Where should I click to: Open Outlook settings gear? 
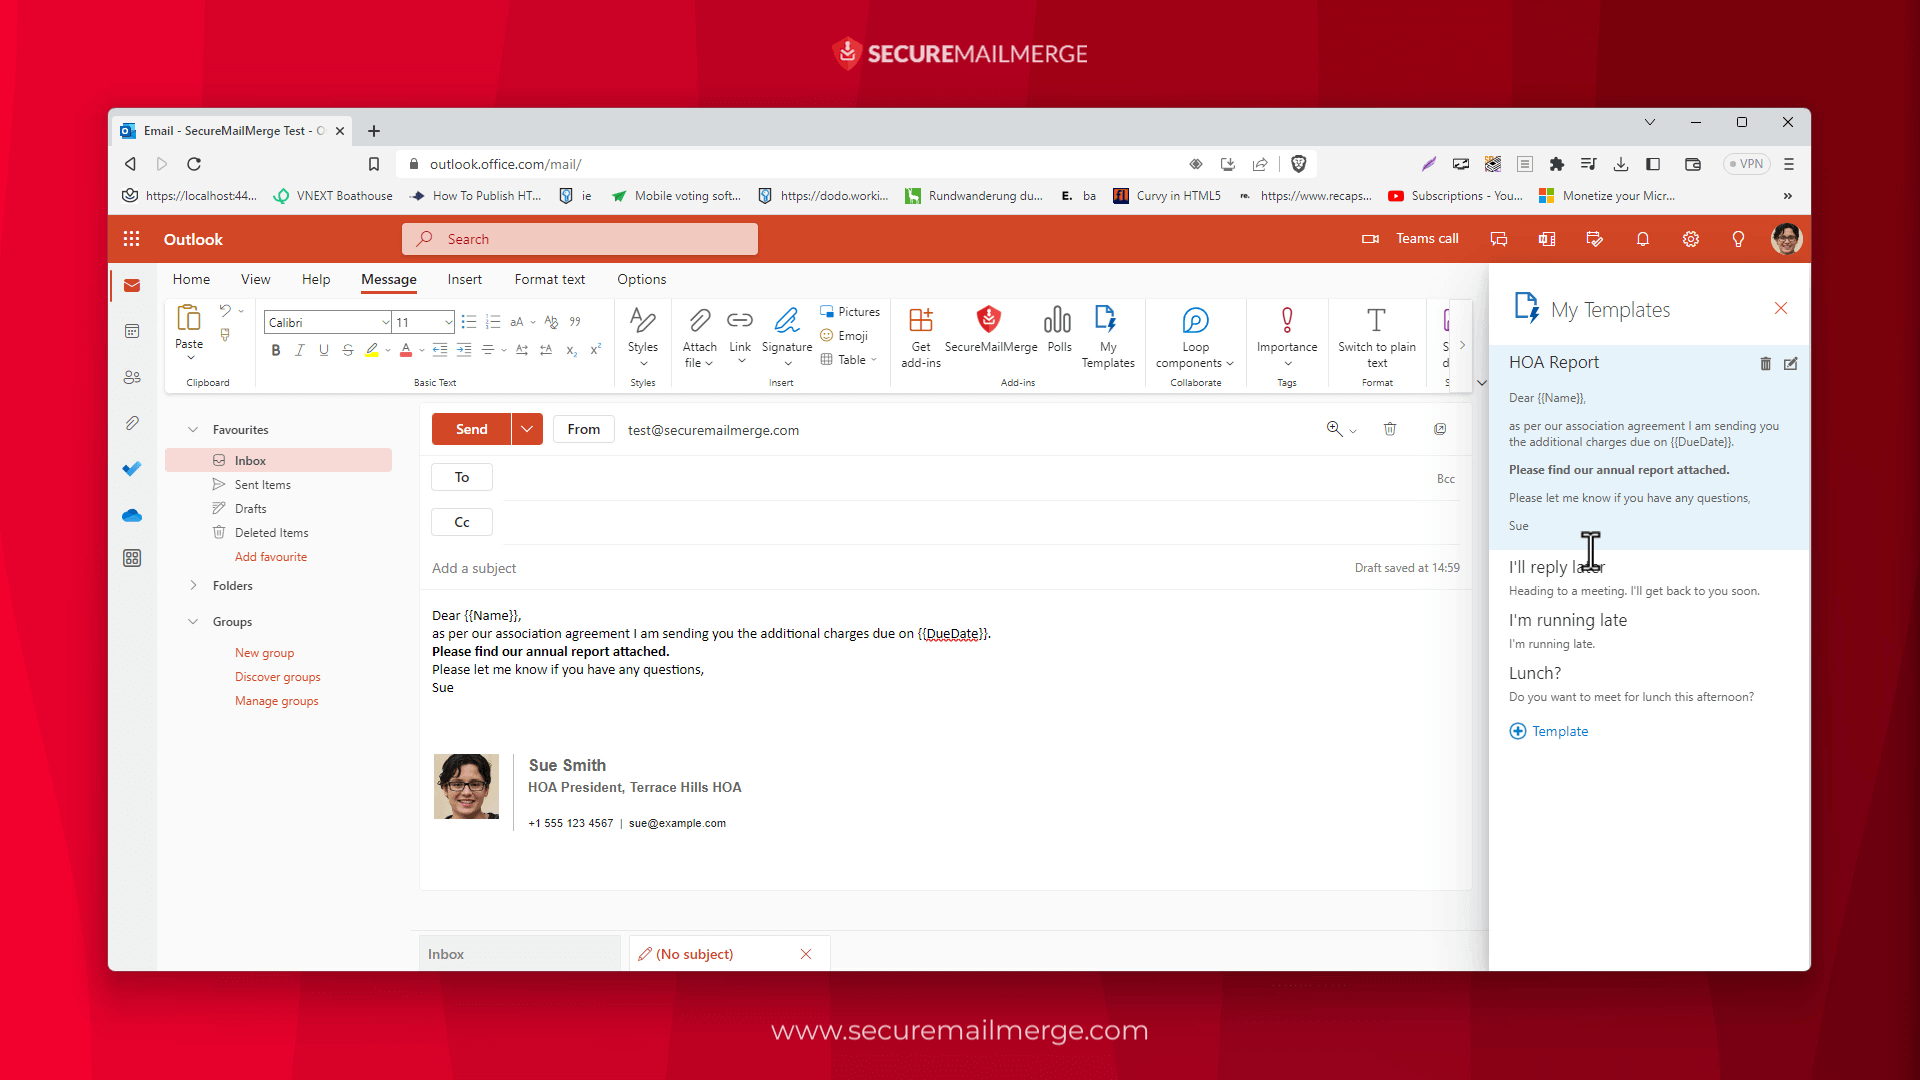pyautogui.click(x=1690, y=239)
